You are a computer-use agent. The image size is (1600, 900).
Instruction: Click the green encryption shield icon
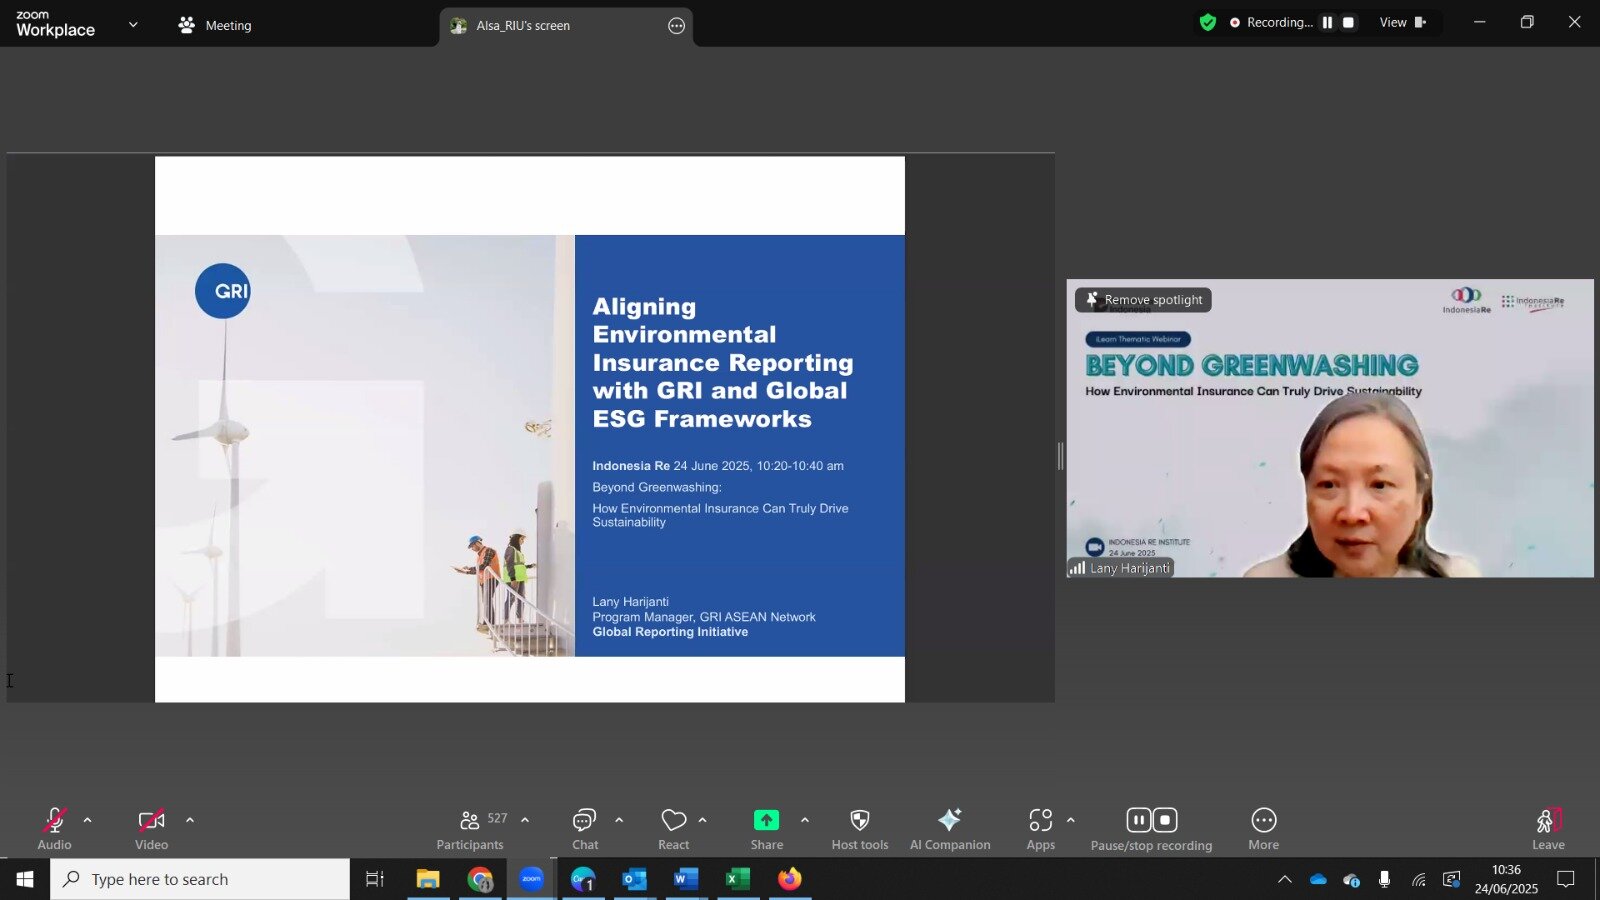click(x=1208, y=22)
